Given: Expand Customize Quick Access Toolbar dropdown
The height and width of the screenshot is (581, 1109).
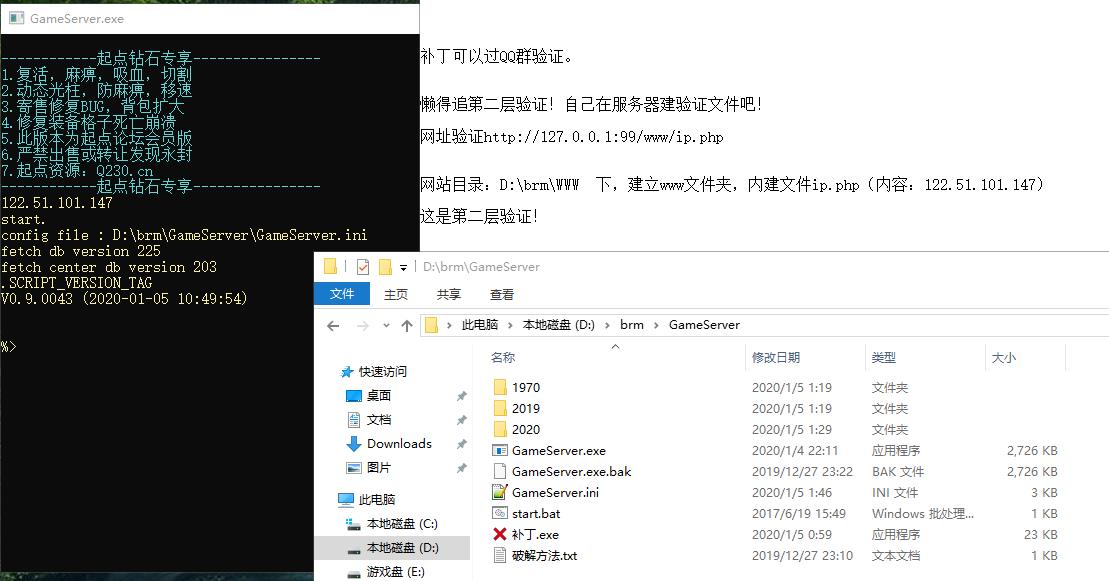Looking at the screenshot, I should [404, 267].
